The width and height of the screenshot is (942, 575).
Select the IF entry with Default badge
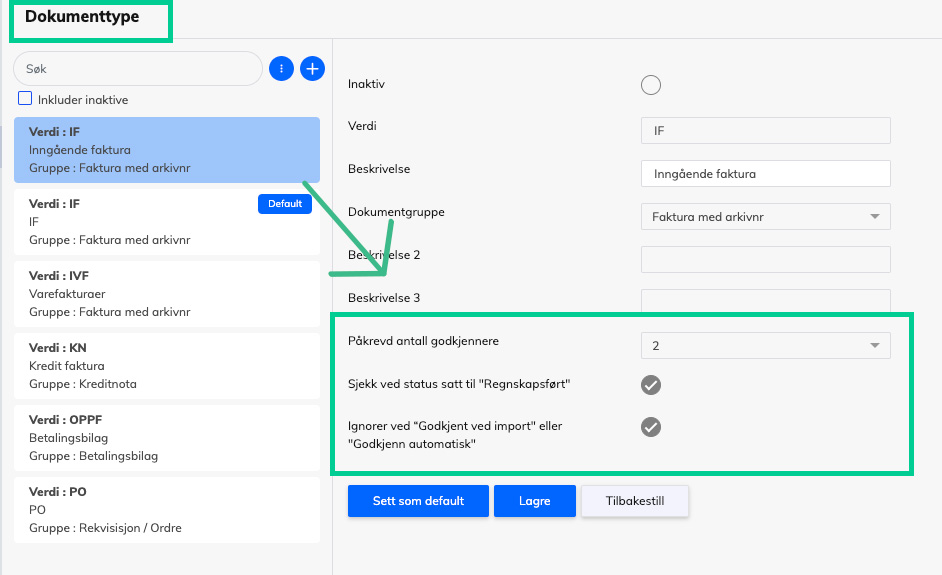click(167, 222)
